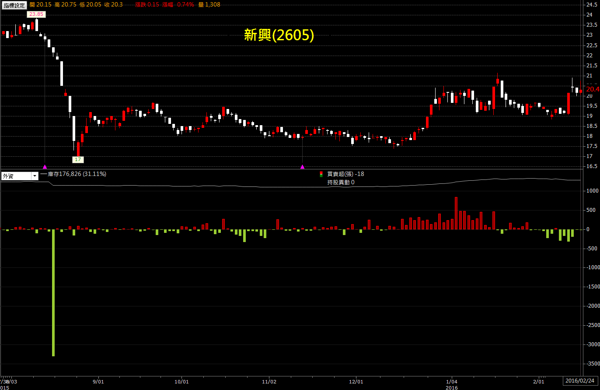Click the current price tag 20.4 on axis
This screenshot has height=390, width=600.
tap(592, 89)
